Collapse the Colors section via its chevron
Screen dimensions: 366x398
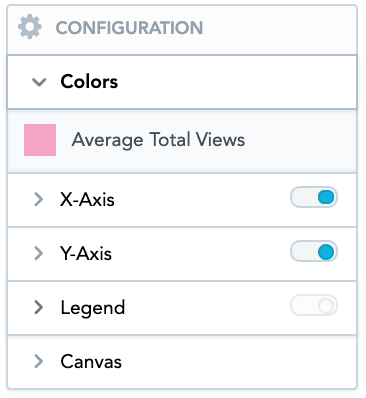click(39, 82)
